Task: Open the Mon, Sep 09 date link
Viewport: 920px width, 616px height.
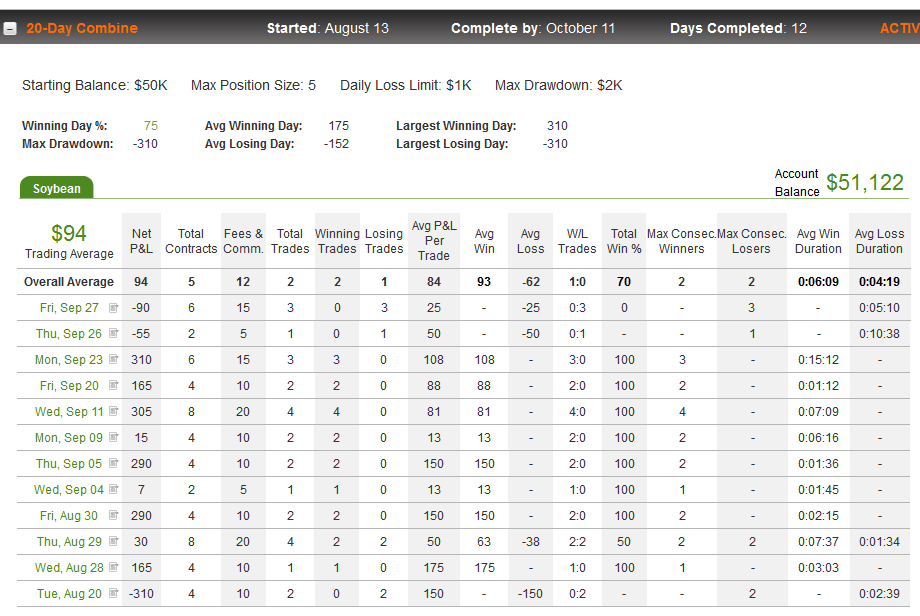Action: click(x=69, y=438)
